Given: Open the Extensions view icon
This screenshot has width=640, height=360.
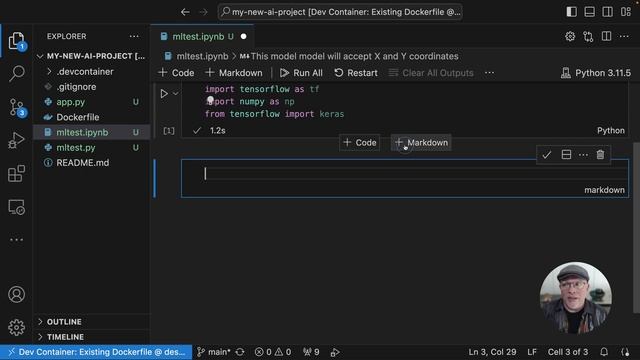Looking at the screenshot, I should pos(16,173).
